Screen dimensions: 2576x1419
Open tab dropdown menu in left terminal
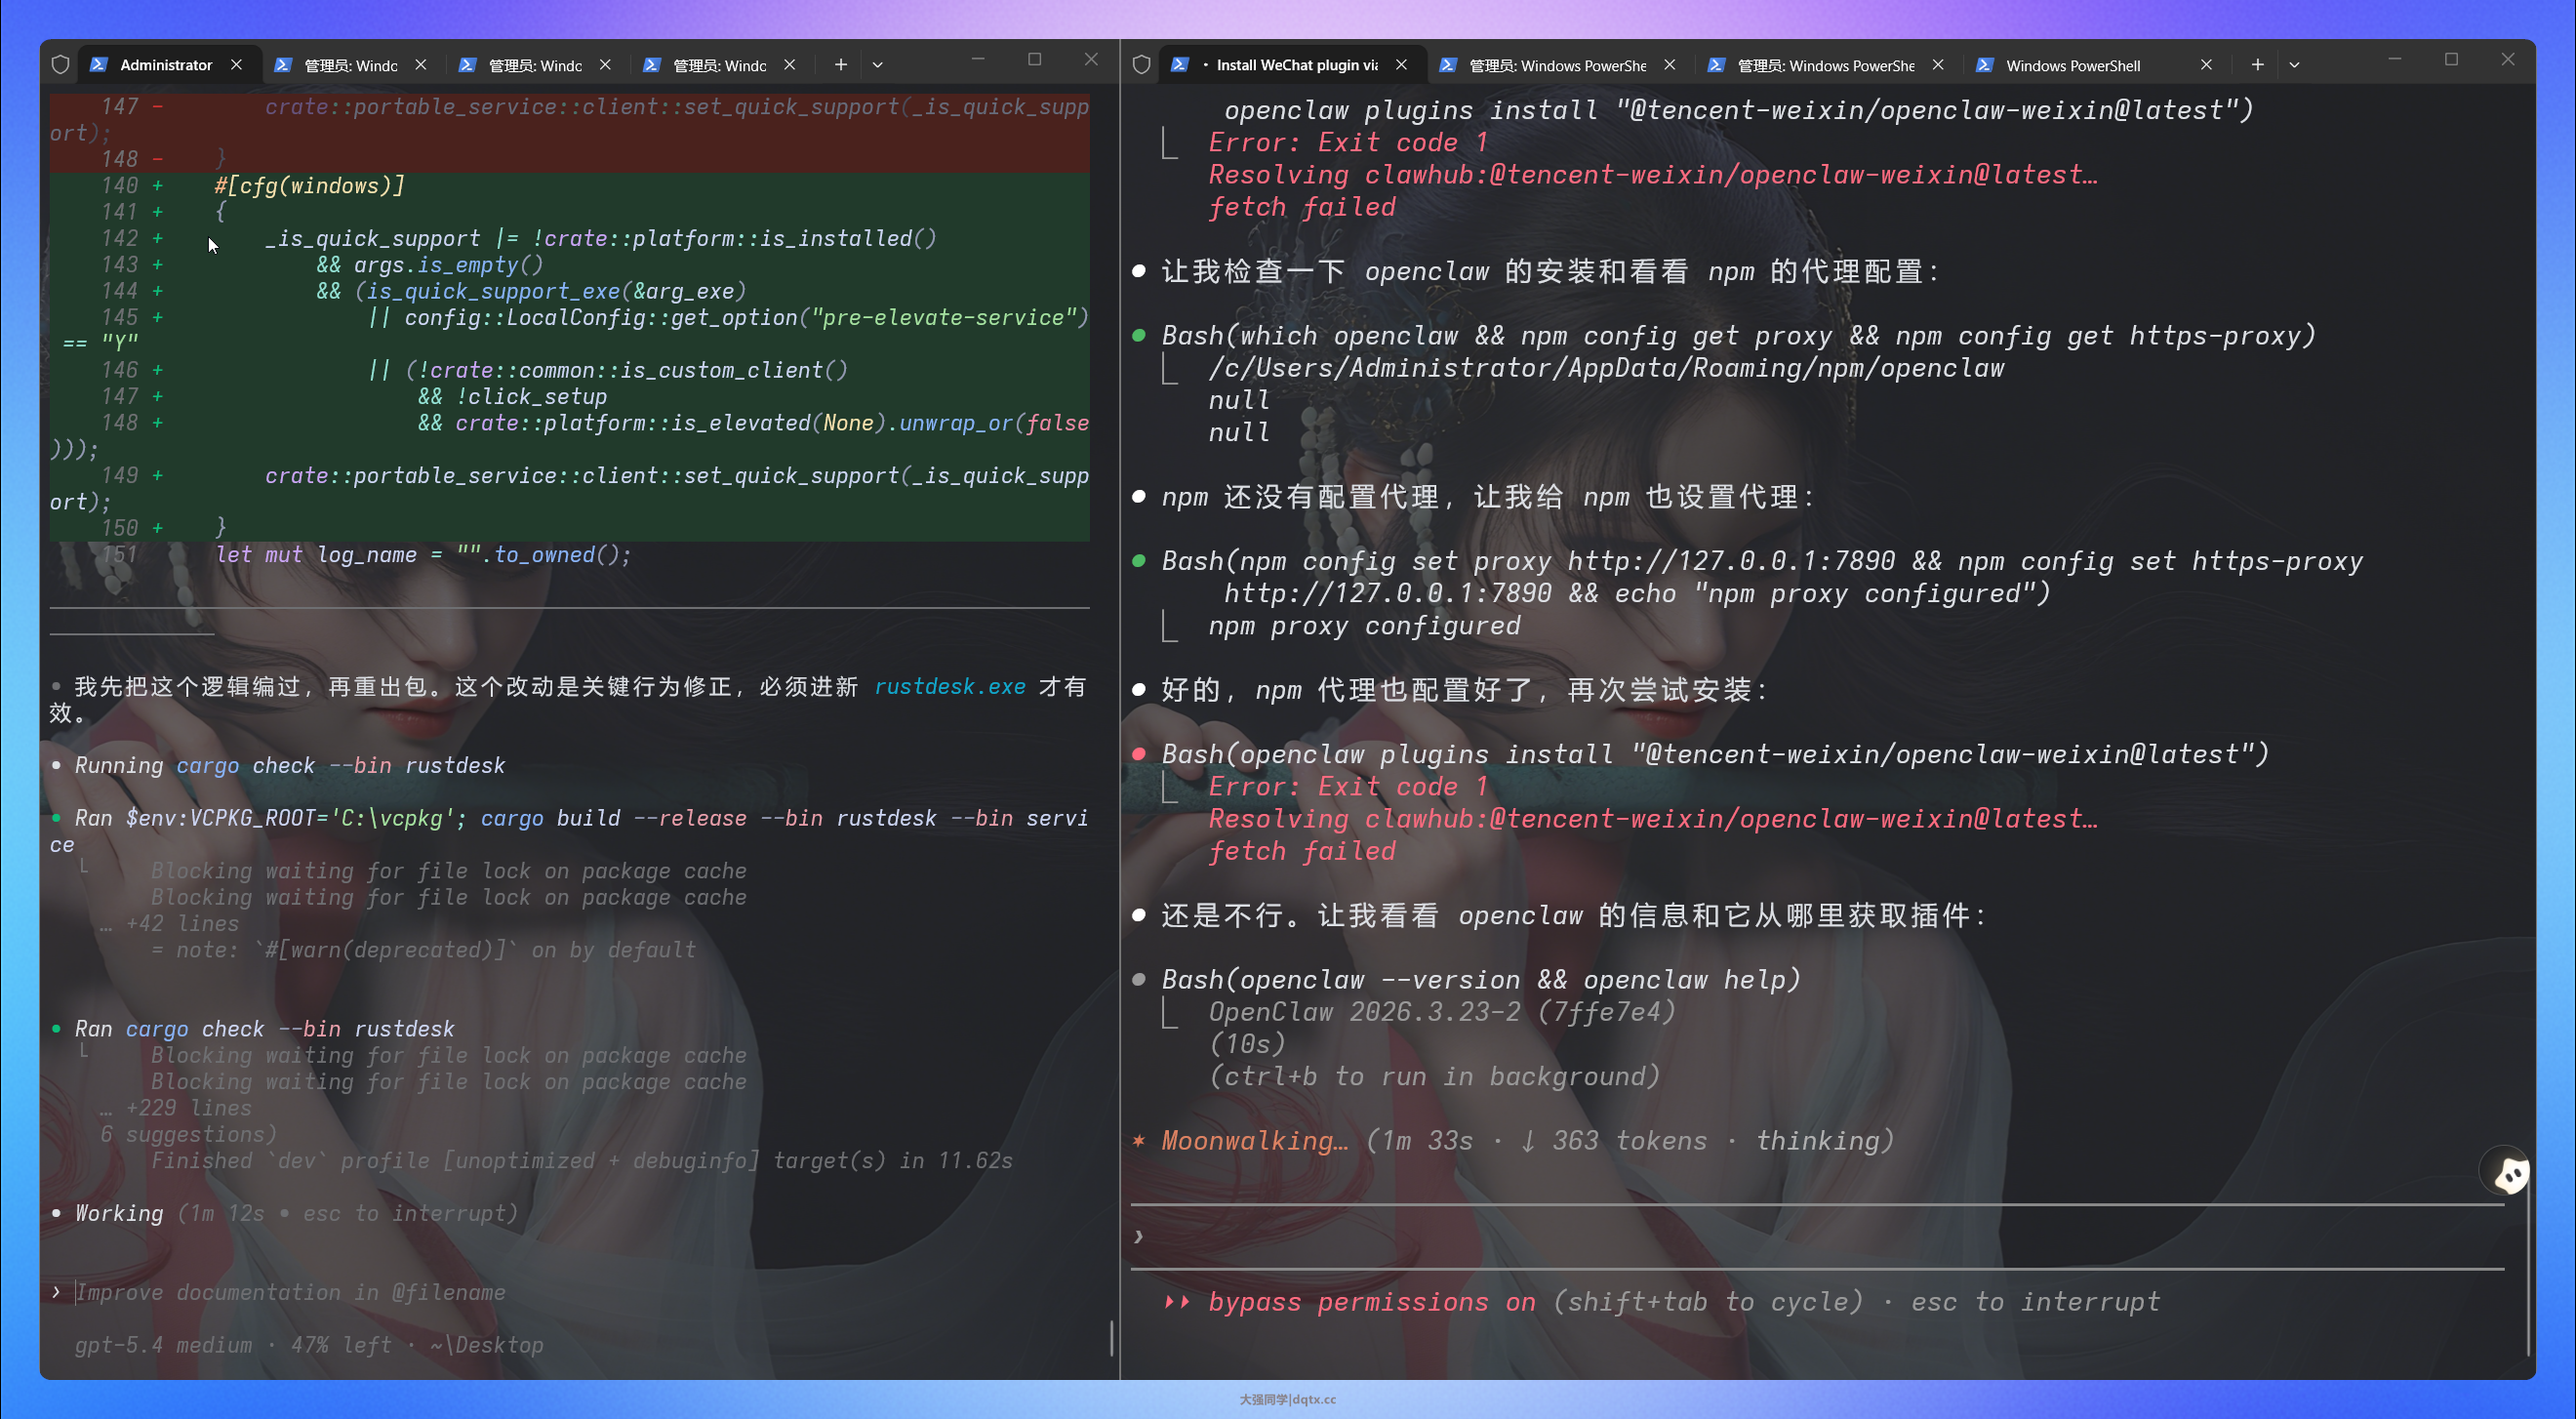pyautogui.click(x=877, y=65)
